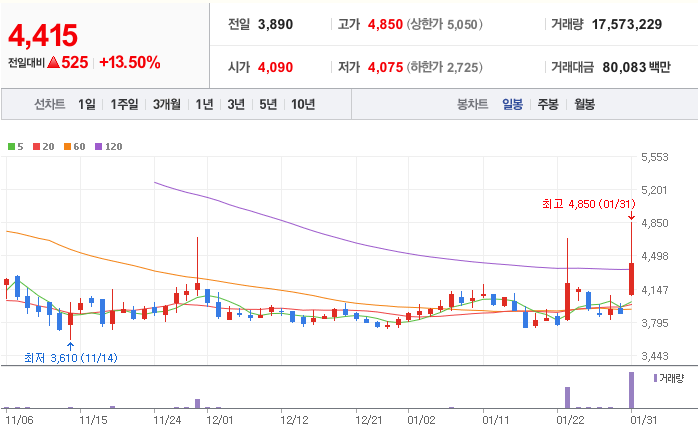Screen dimensions: 698x444
Task: Click the 거래량 17,573,229 value
Action: coord(627,24)
